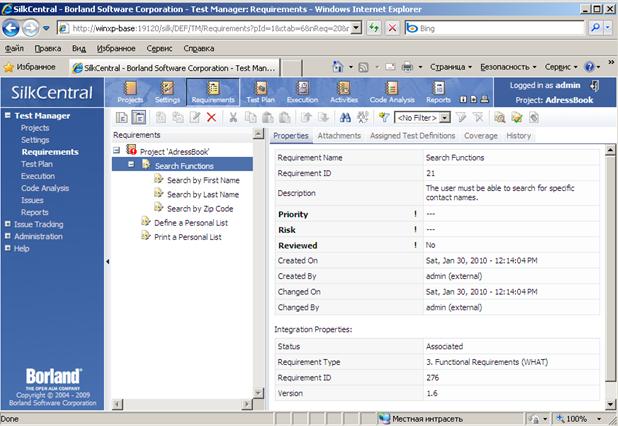
Task: Switch to the Attachments tab
Action: coord(339,136)
